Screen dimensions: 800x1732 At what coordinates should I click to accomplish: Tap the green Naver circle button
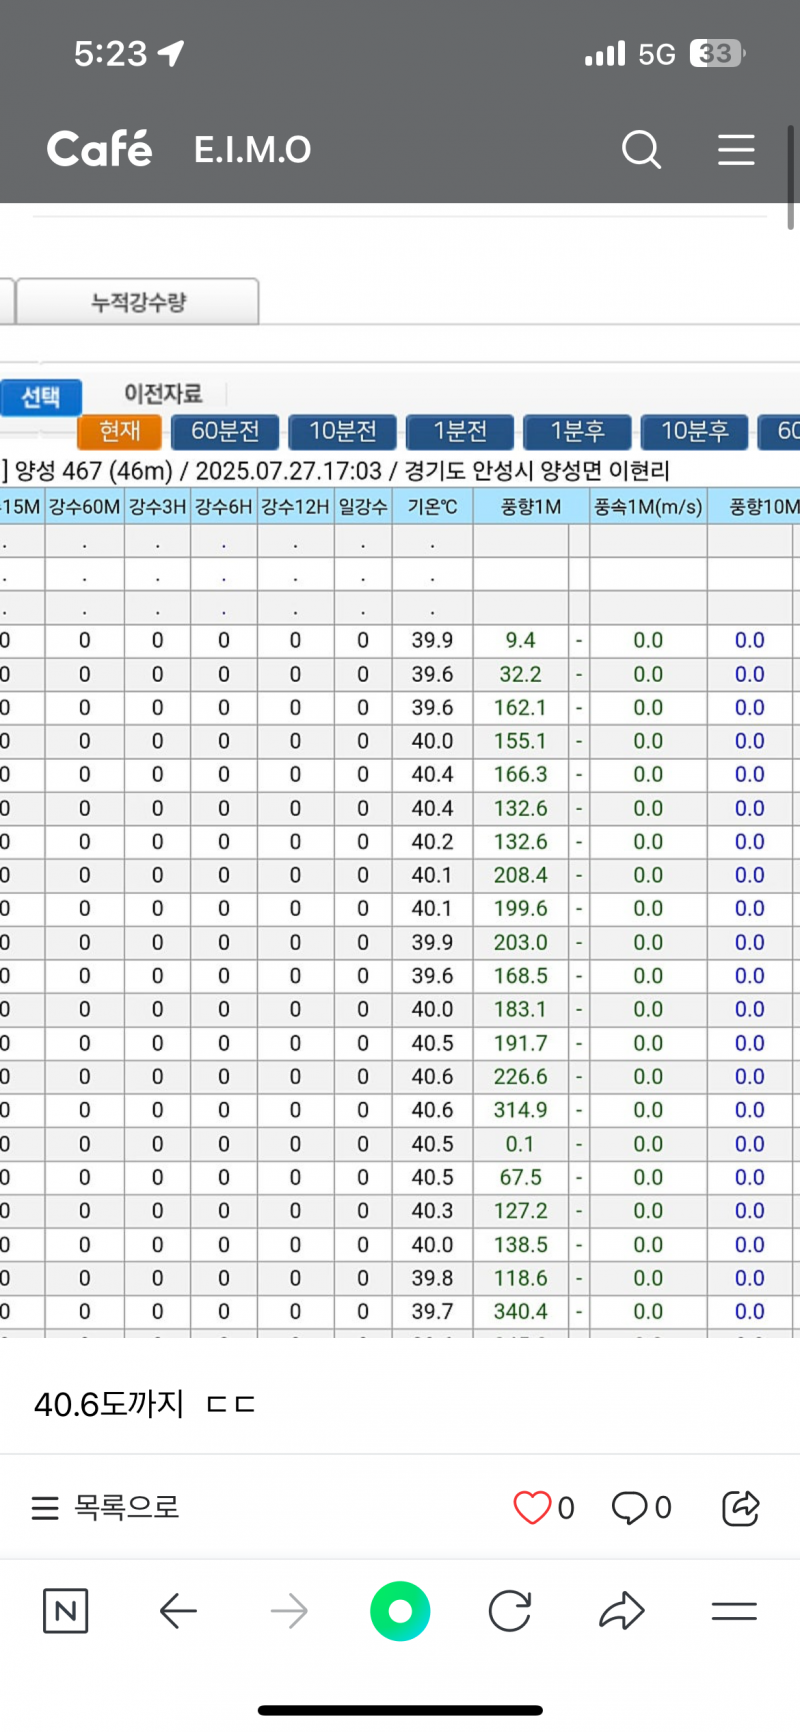coord(400,1611)
